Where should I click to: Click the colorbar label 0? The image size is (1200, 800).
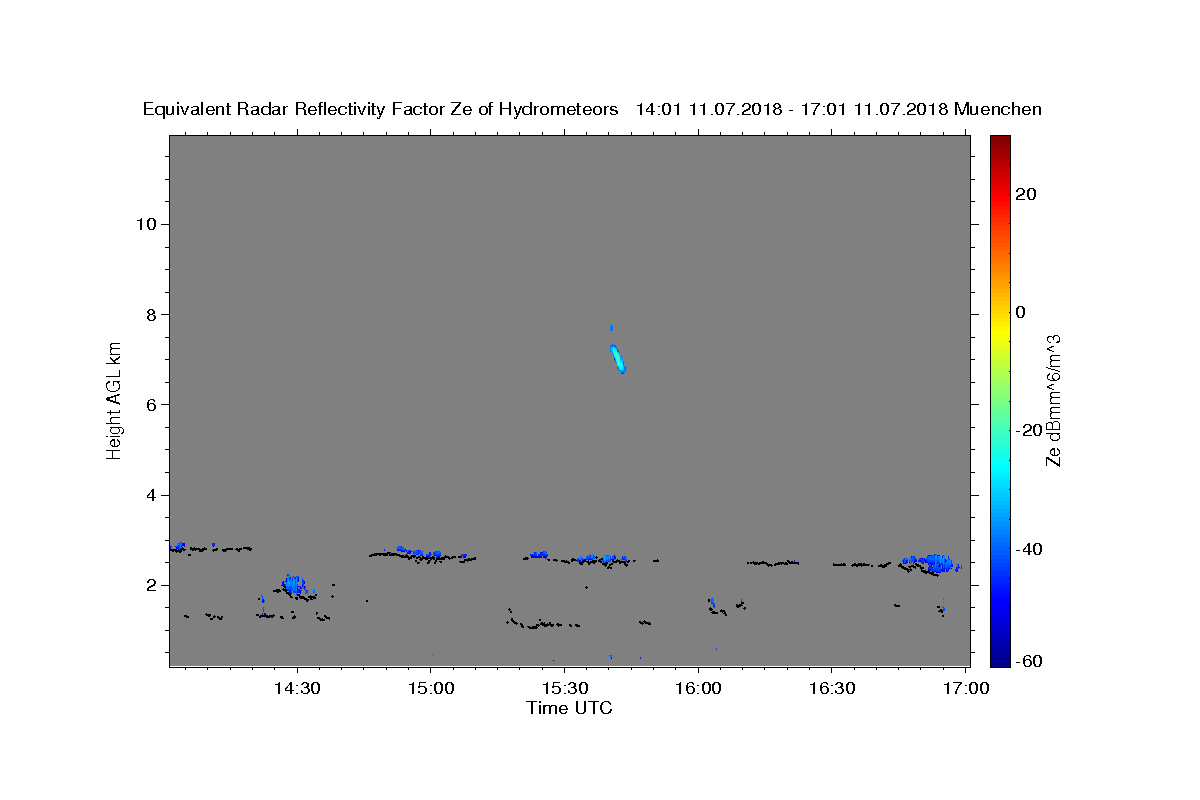[1020, 312]
